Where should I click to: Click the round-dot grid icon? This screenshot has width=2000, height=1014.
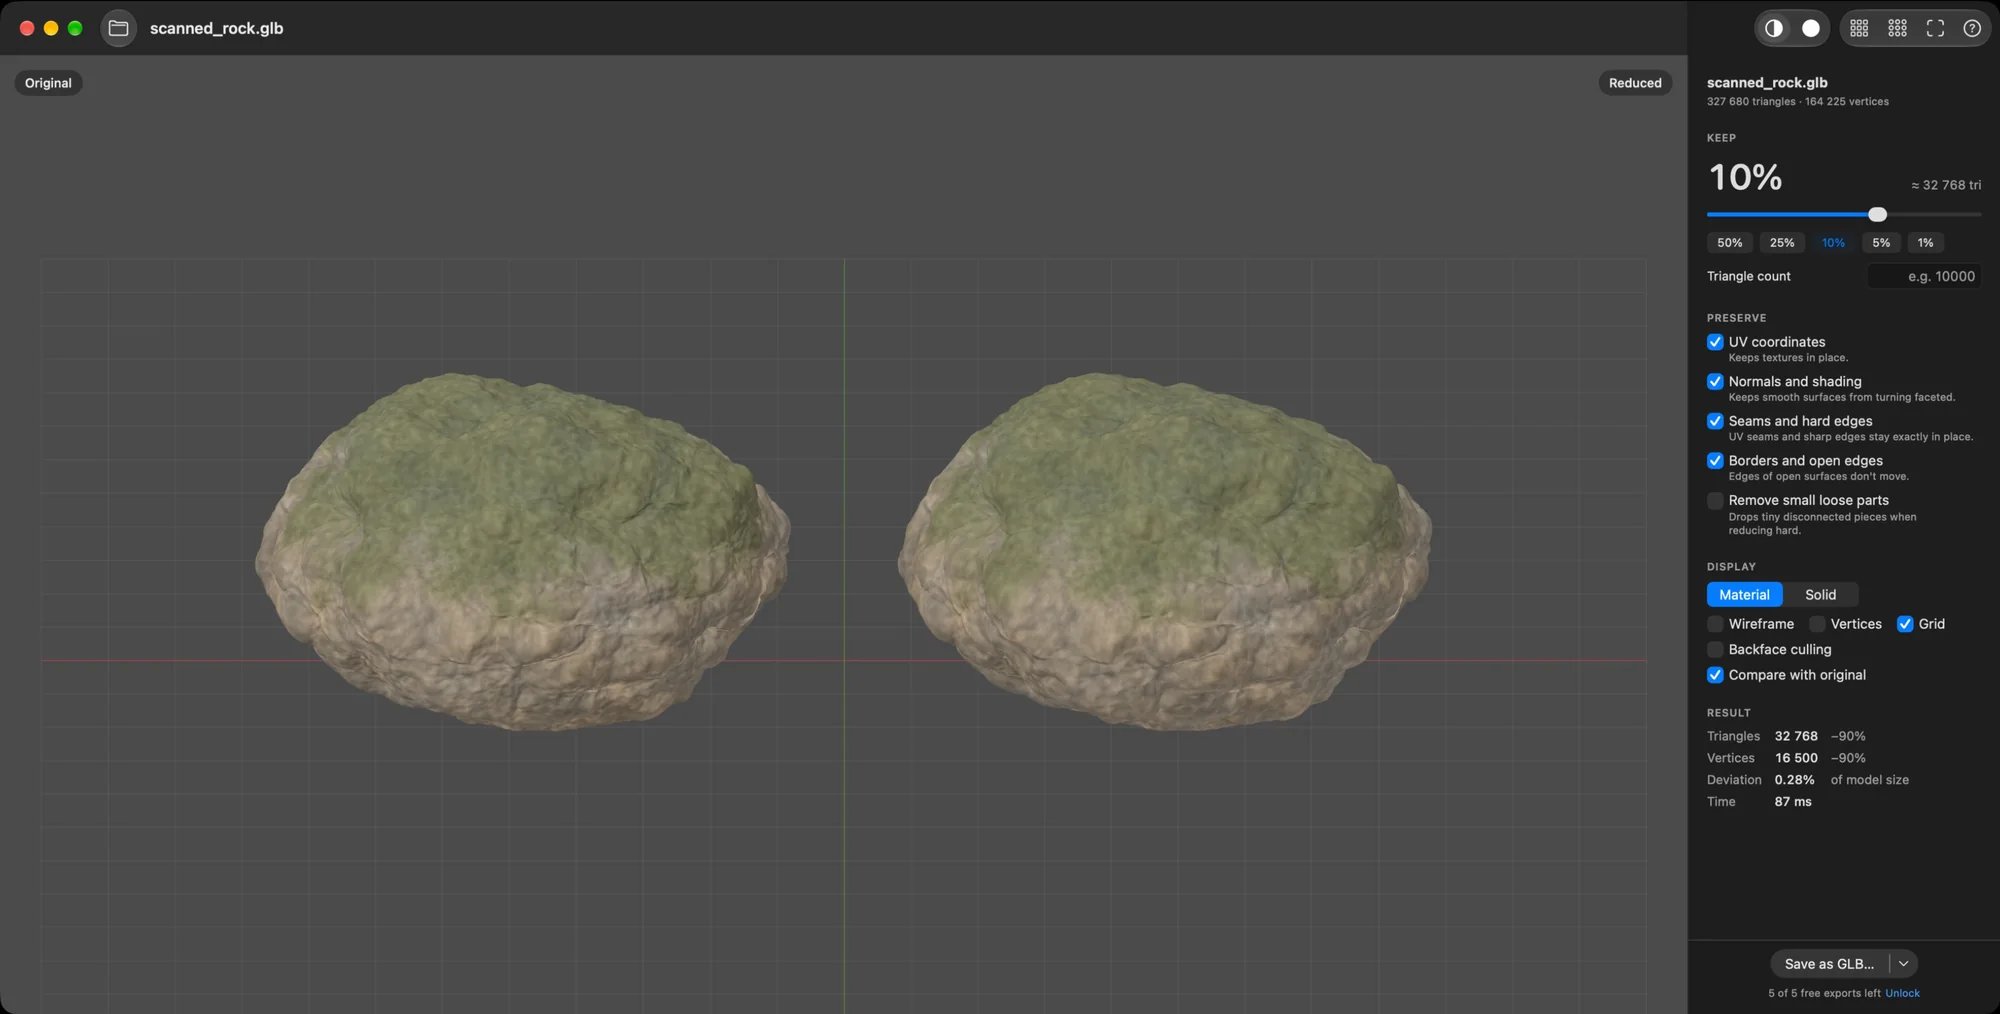click(1897, 28)
